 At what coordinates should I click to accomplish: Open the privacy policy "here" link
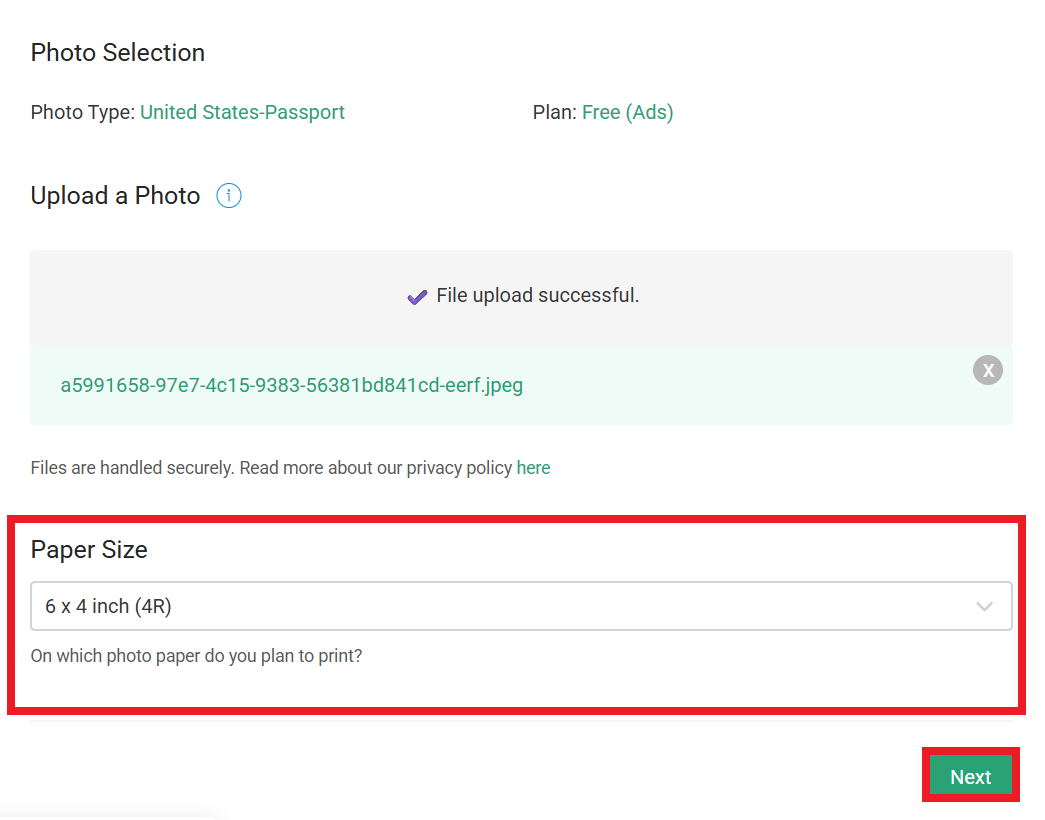point(533,468)
